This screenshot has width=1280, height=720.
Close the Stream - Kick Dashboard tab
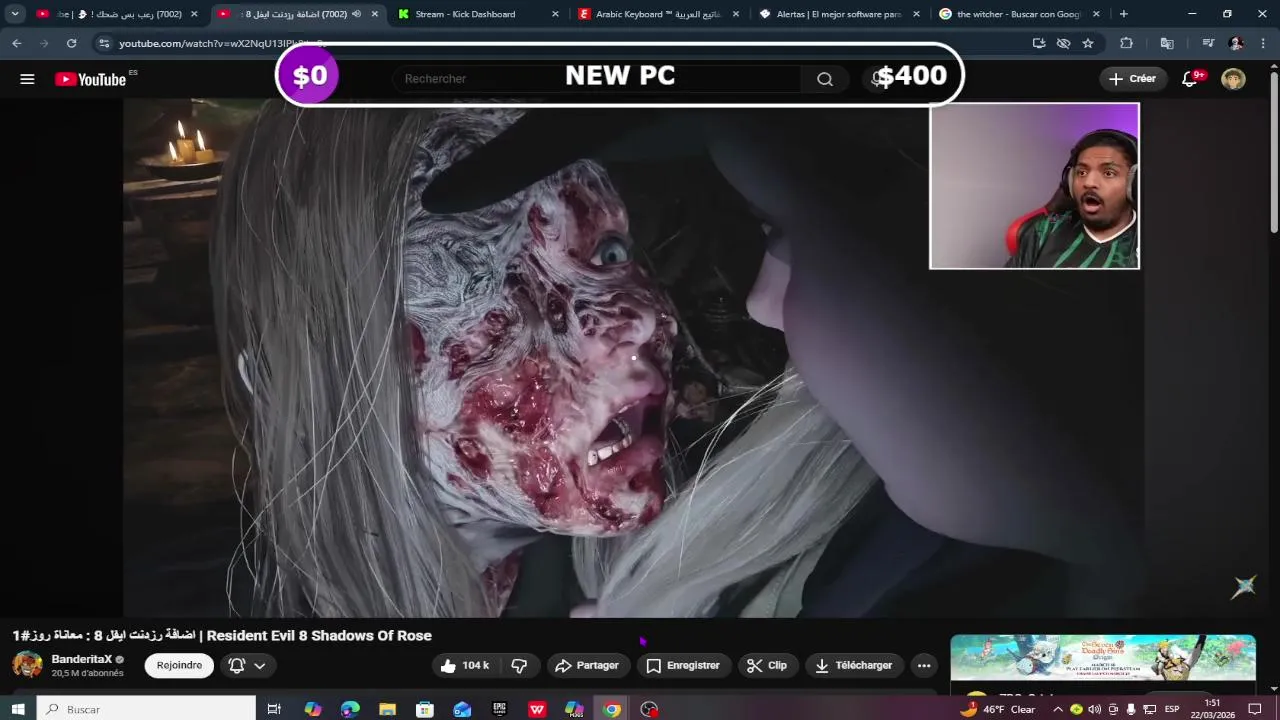[555, 14]
